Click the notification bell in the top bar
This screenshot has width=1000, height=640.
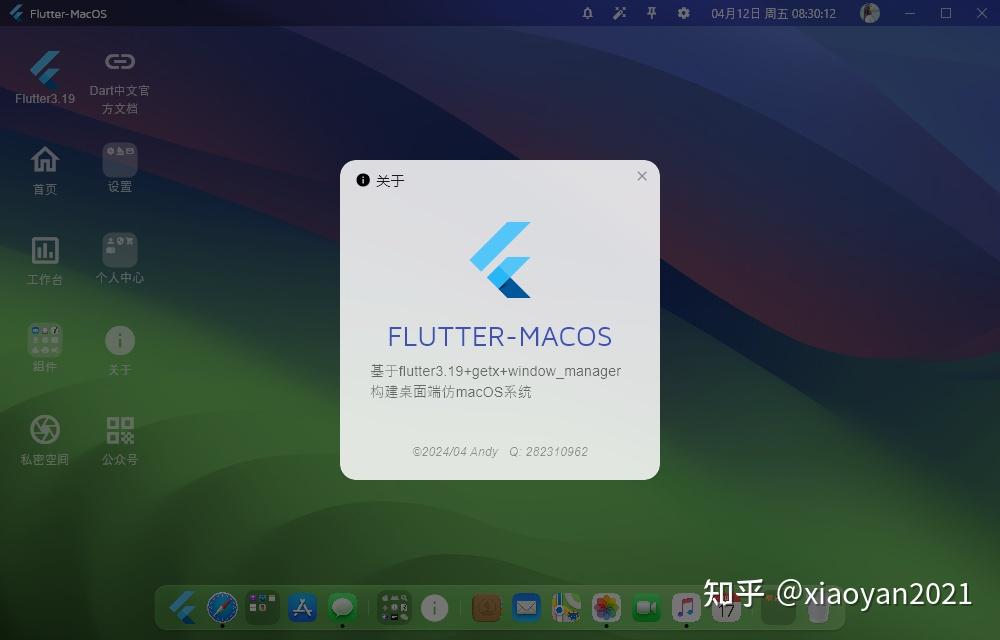(588, 13)
